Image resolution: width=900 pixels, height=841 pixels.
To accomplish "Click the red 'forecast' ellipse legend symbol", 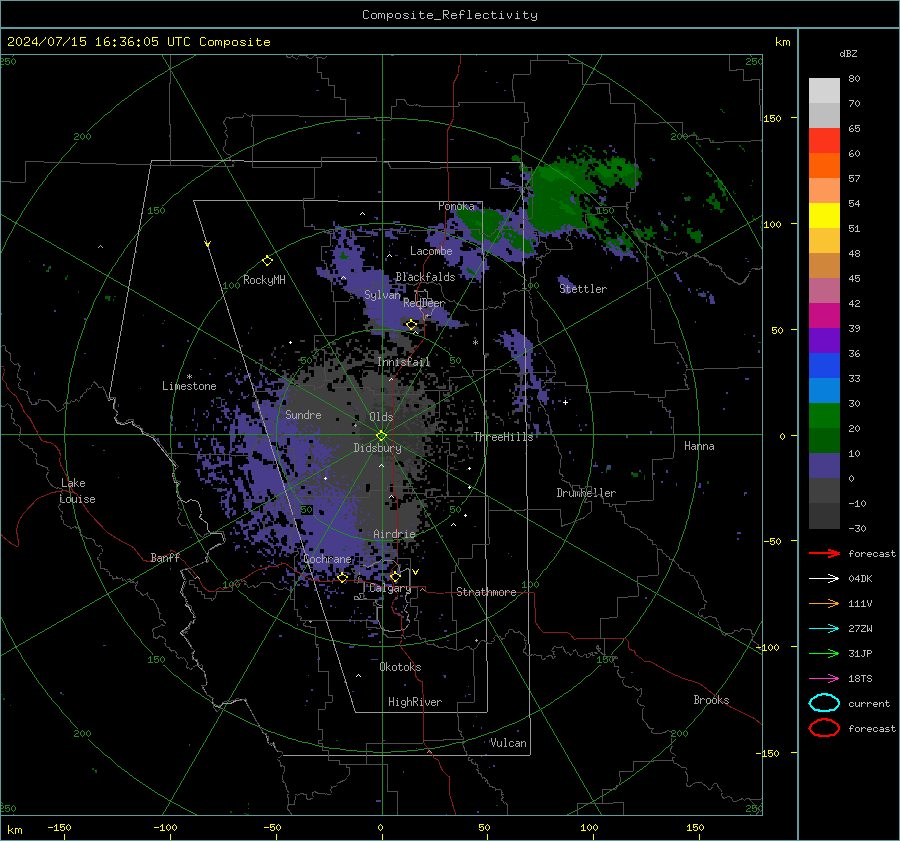I will pyautogui.click(x=824, y=728).
